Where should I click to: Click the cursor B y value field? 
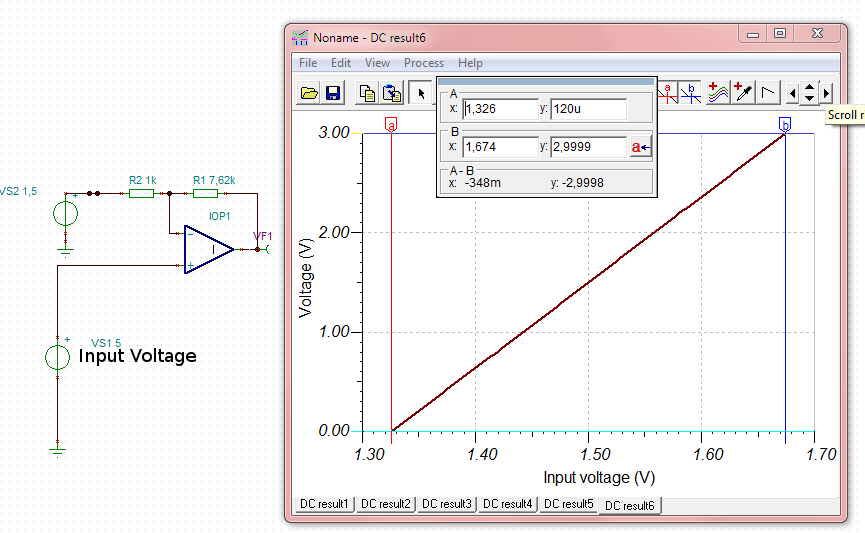(587, 147)
